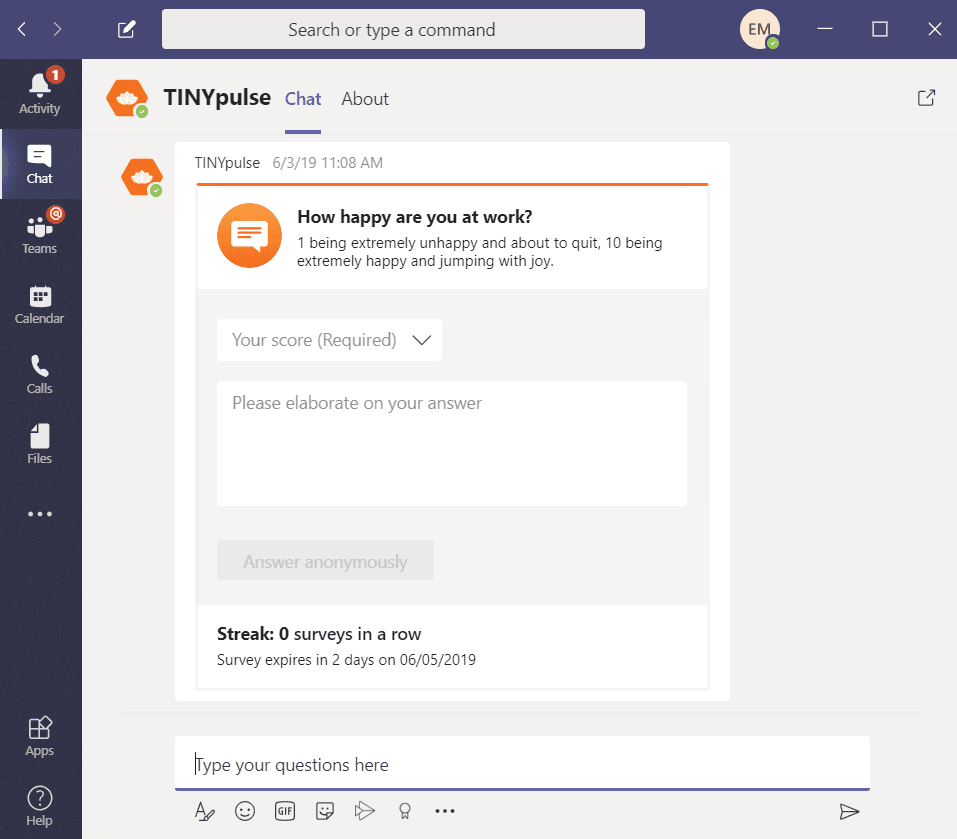The height and width of the screenshot is (839, 957).
Task: Open the emoji picker
Action: coord(244,811)
